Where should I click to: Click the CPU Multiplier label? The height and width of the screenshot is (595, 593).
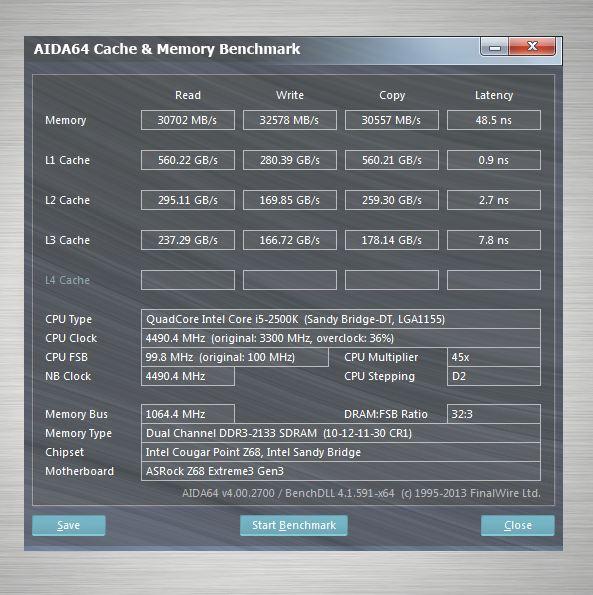[x=381, y=357]
